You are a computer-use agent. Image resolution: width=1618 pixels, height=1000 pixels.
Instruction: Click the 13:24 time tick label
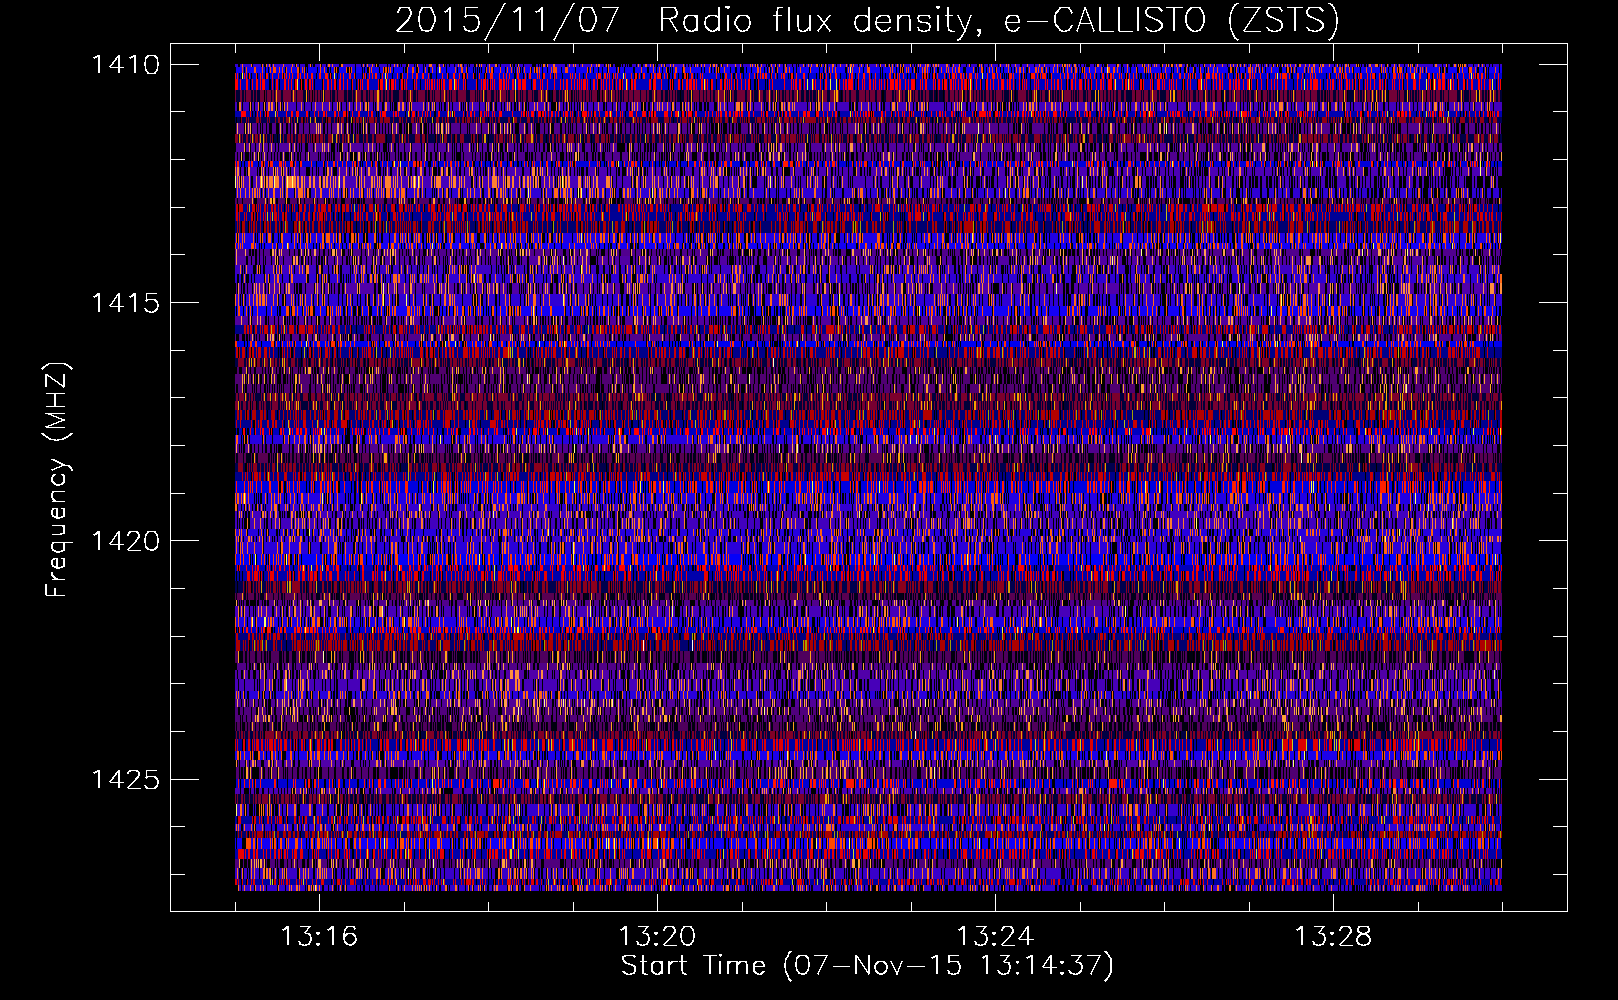click(x=995, y=936)
